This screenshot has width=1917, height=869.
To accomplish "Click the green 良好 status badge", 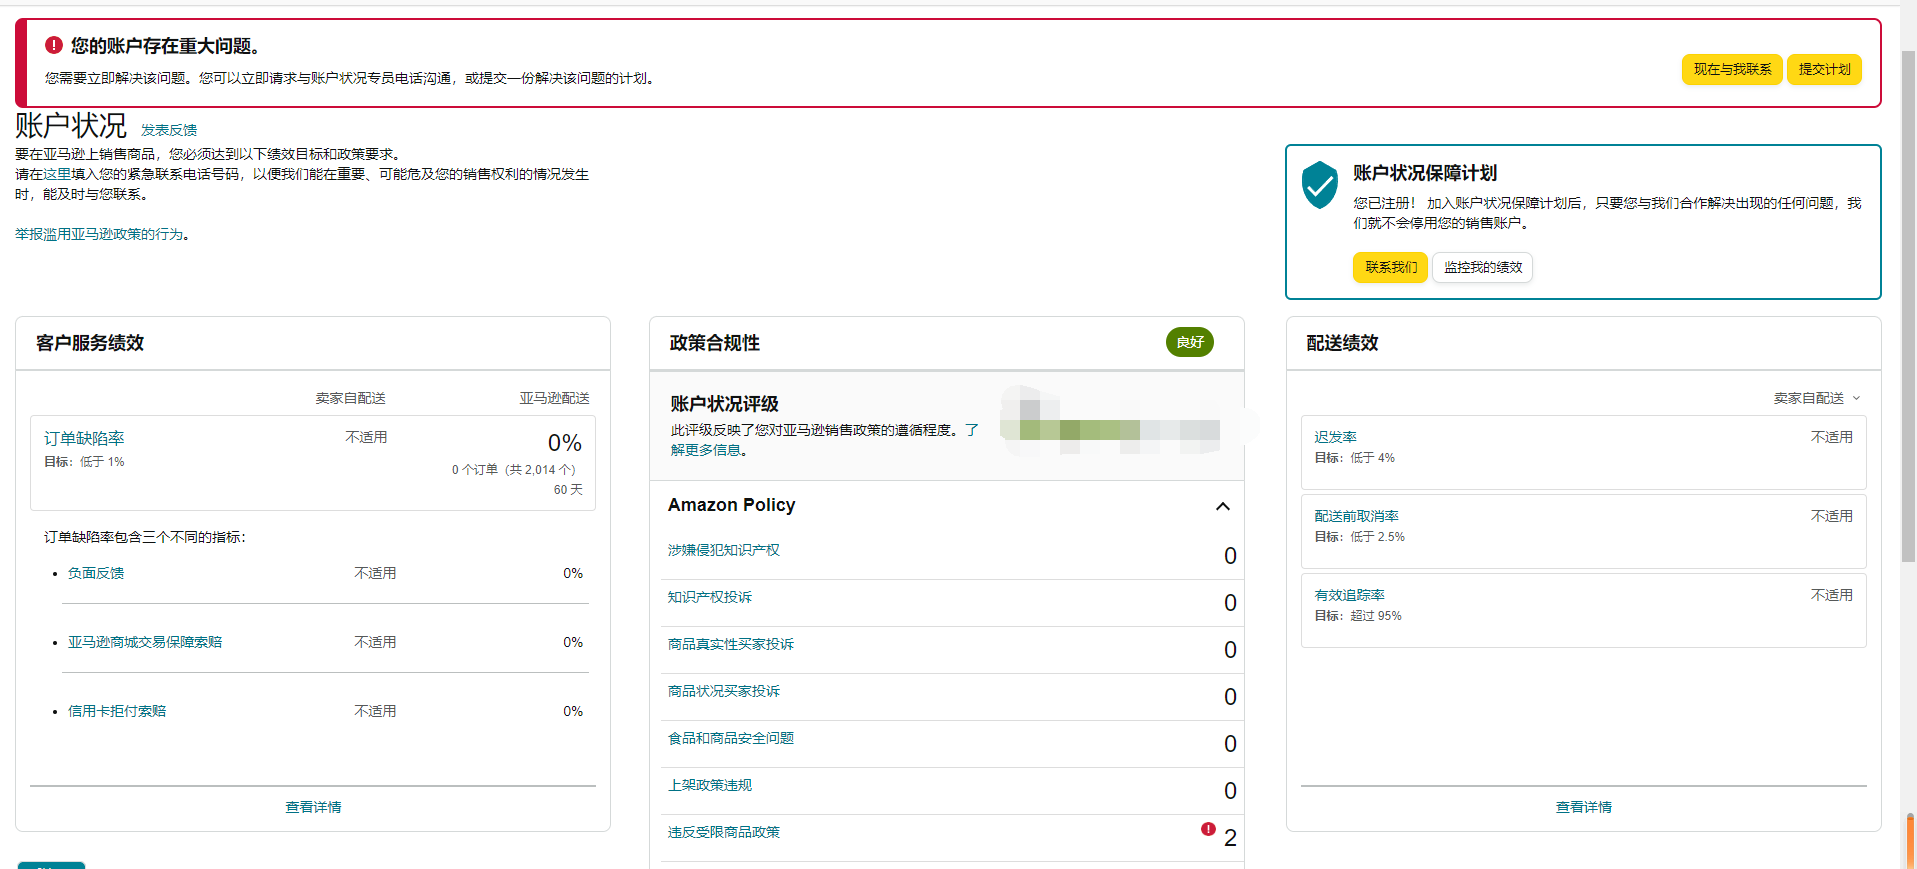I will [1189, 342].
